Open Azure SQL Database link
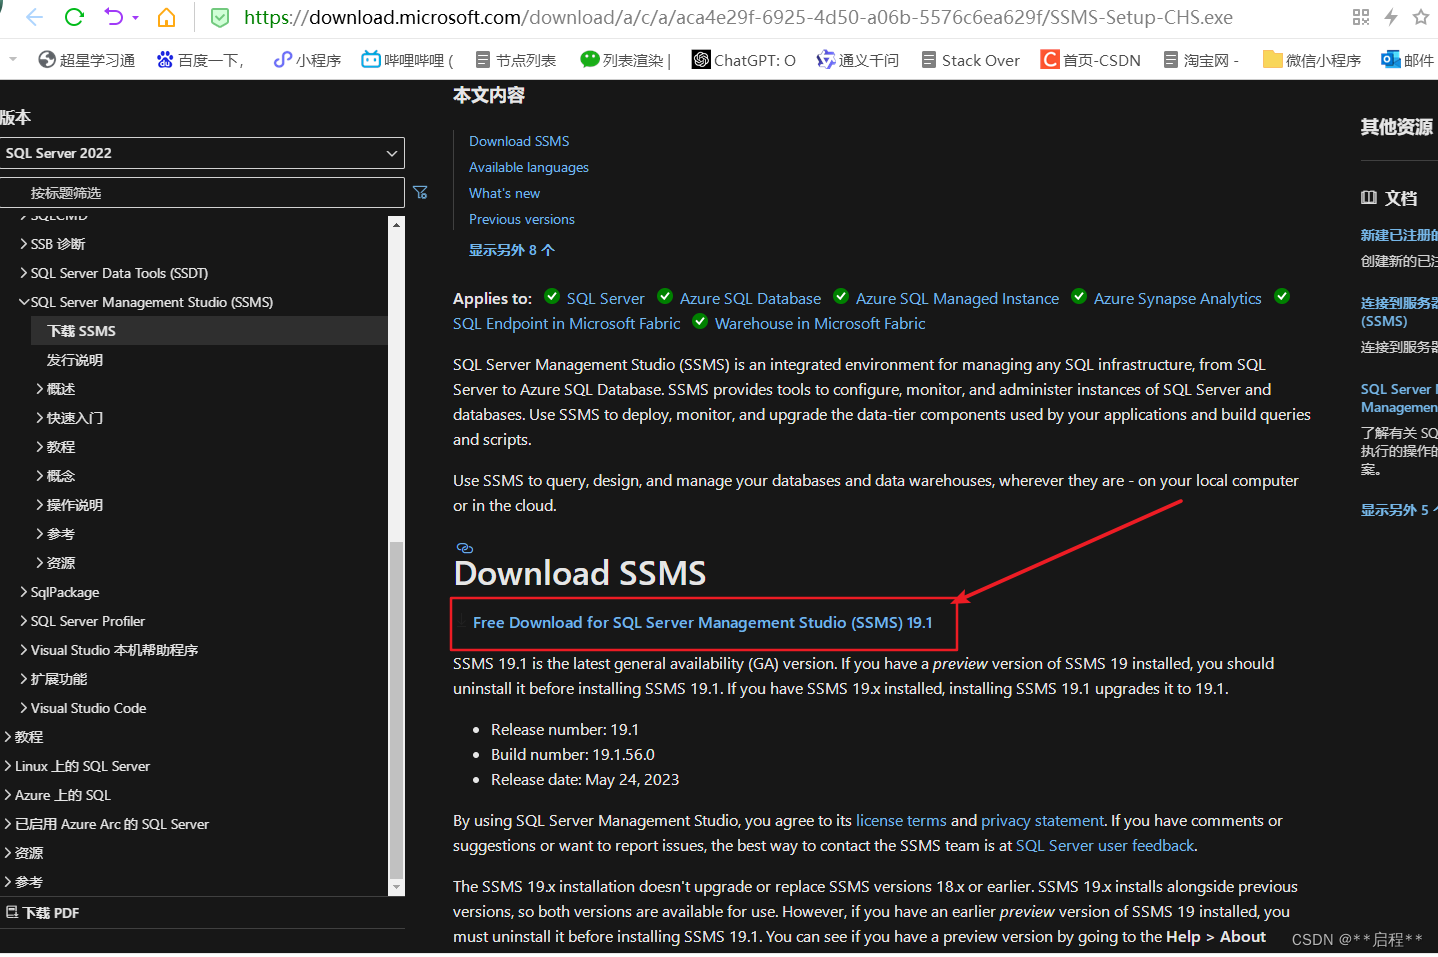This screenshot has width=1438, height=957. coord(750,298)
